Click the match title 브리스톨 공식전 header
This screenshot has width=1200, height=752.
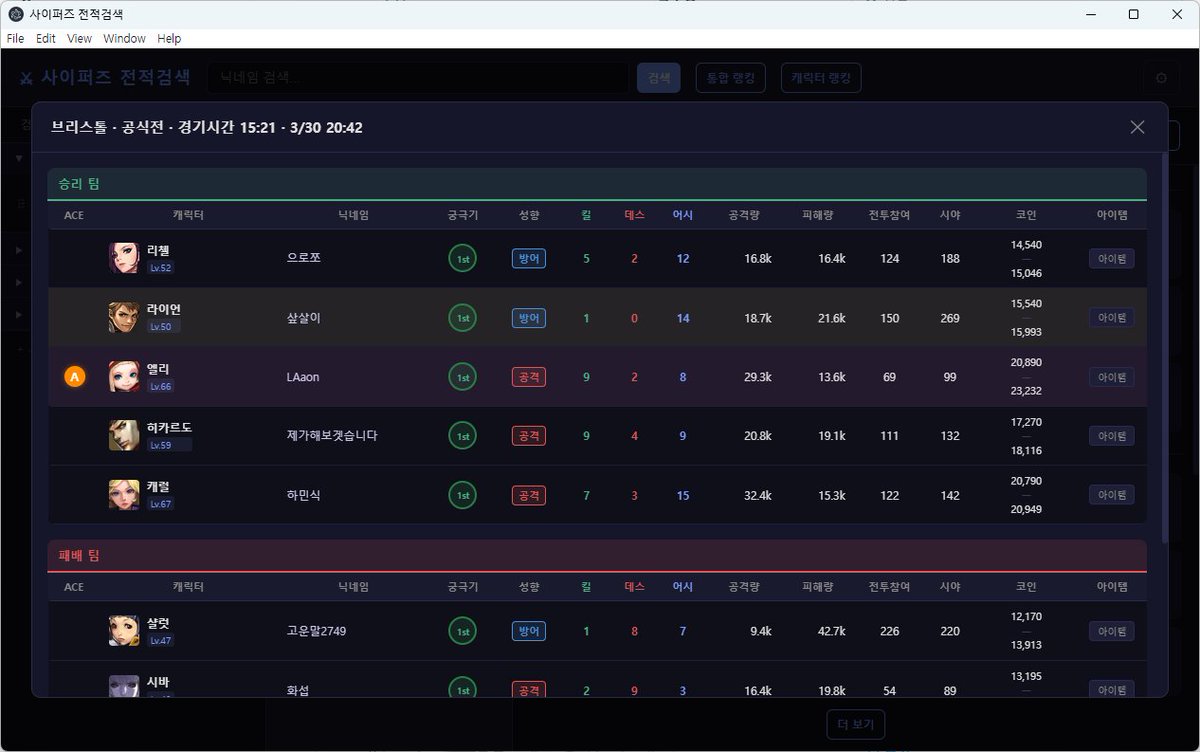[x=206, y=127]
